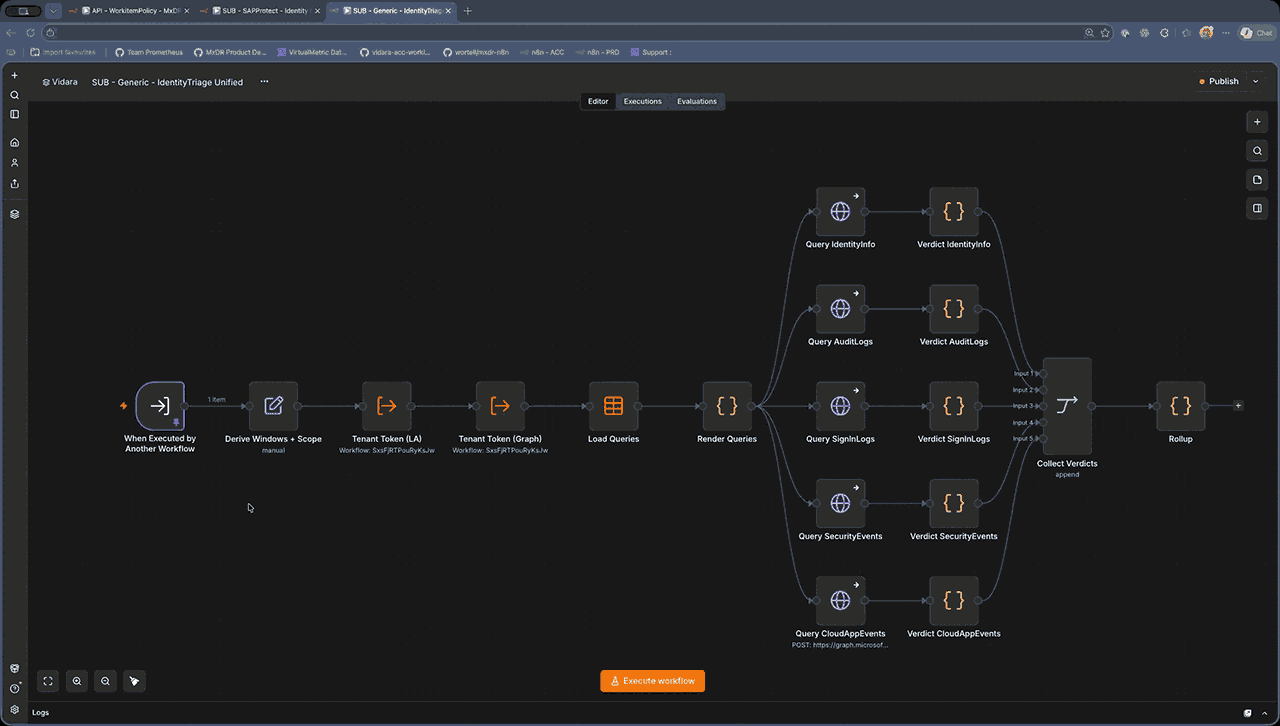Open the Vidara project breadcrumb
The height and width of the screenshot is (726, 1280).
click(60, 82)
